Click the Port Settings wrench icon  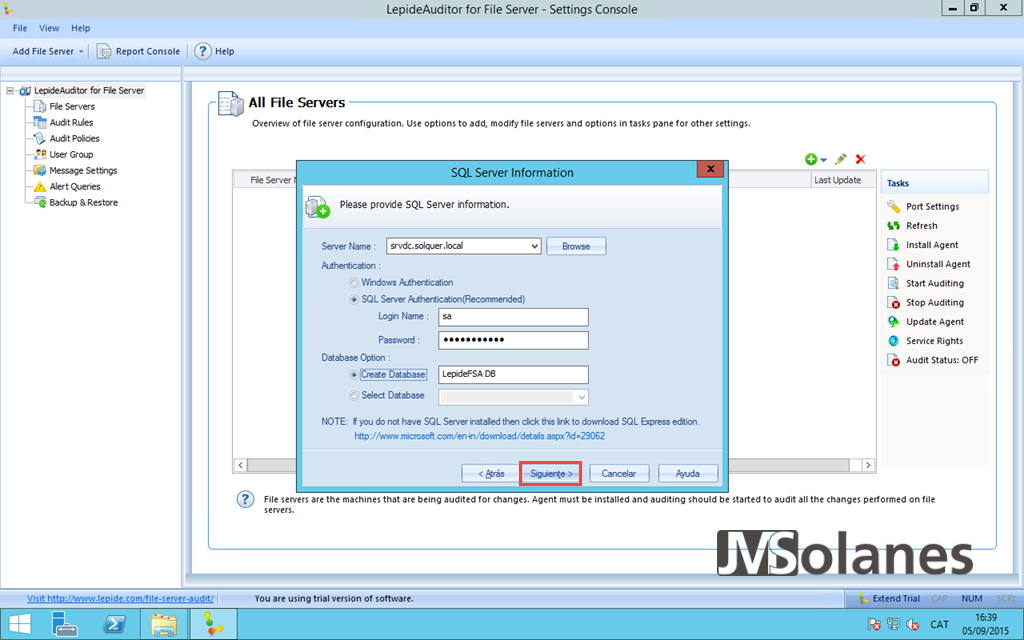click(x=893, y=206)
